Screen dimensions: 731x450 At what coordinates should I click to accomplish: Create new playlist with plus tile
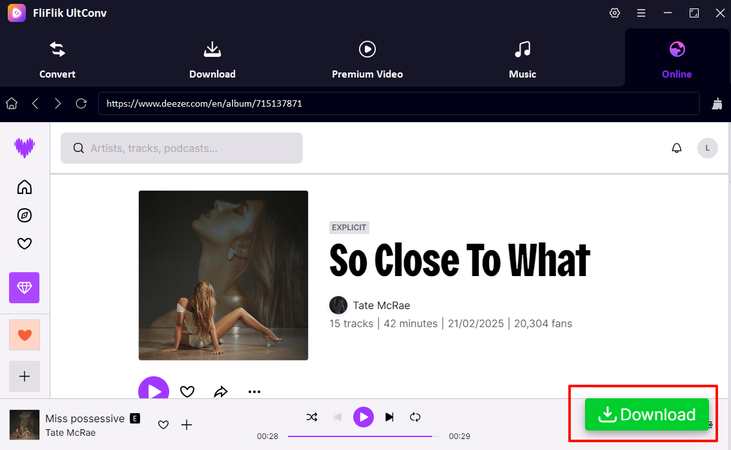pos(24,376)
